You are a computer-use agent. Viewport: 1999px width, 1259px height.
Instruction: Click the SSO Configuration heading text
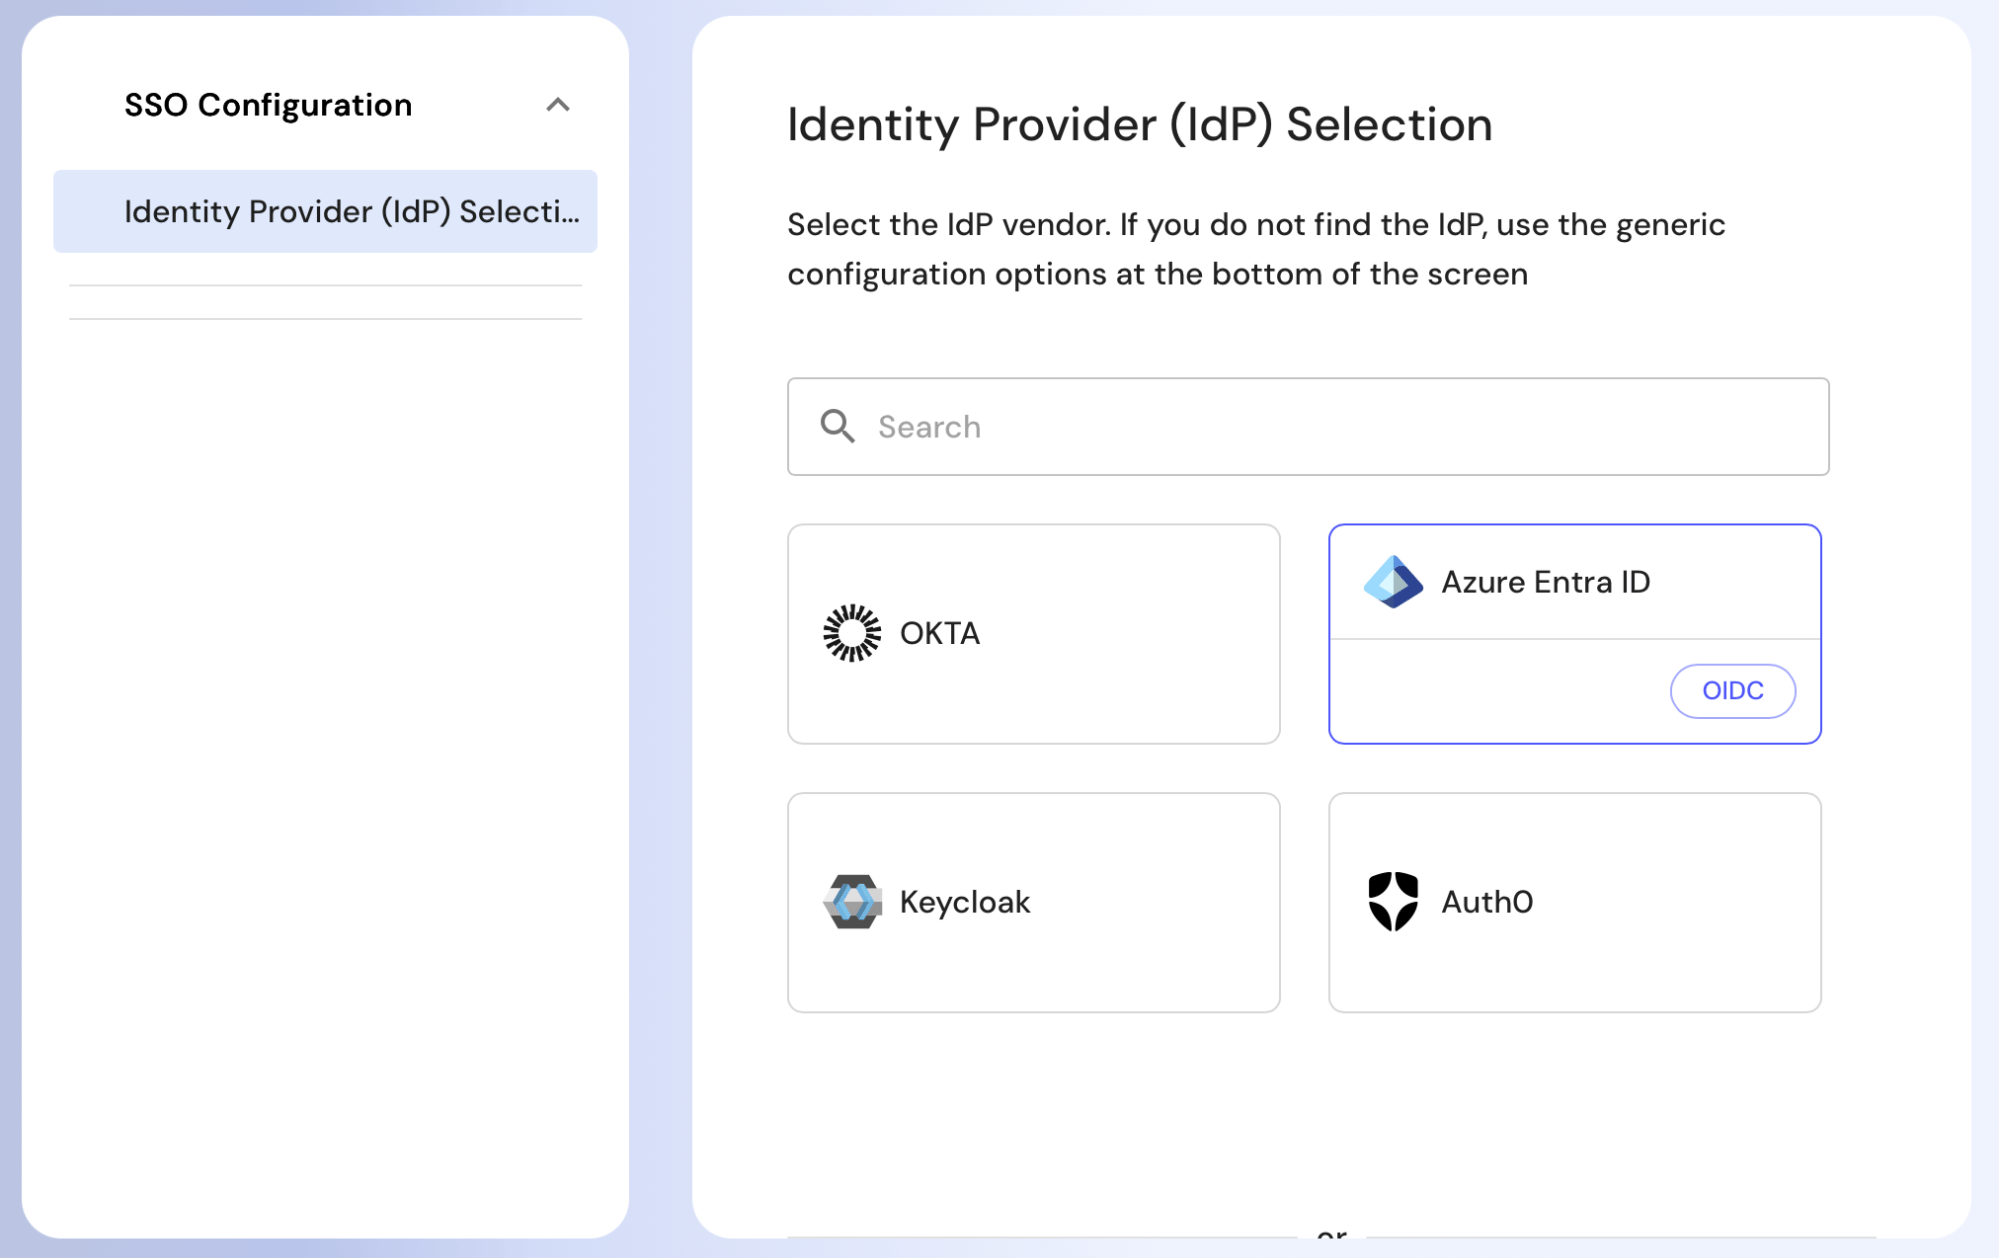click(x=268, y=105)
